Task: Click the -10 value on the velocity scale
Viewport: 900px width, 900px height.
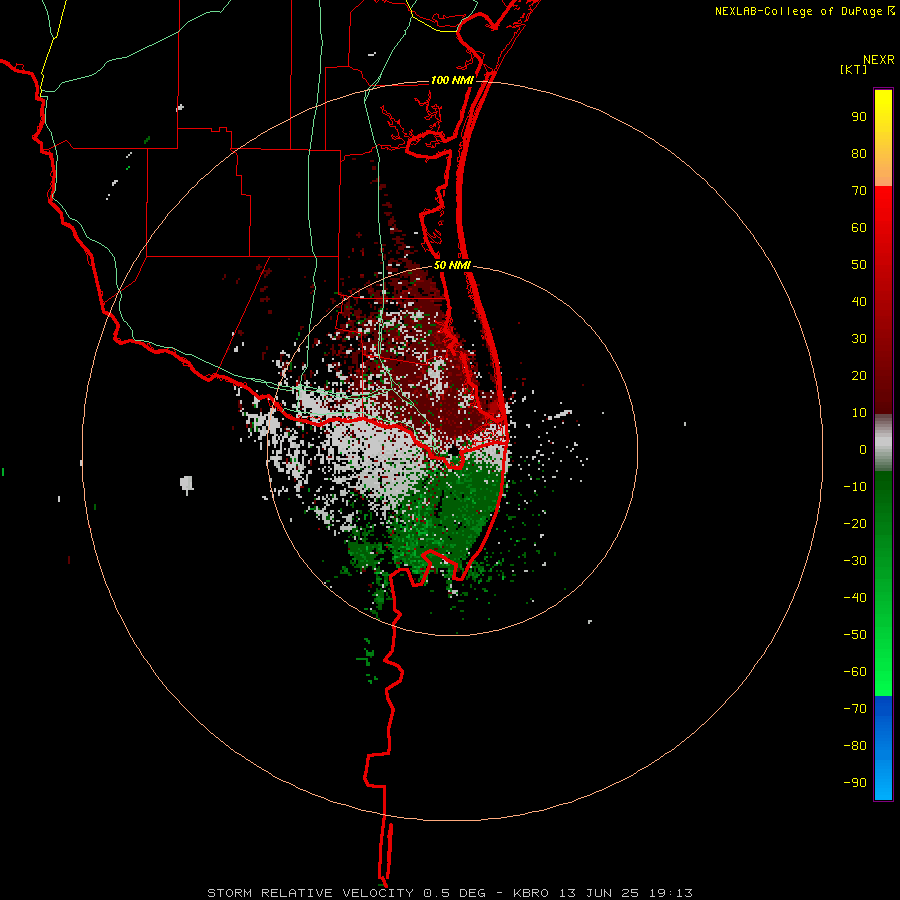Action: [x=855, y=487]
